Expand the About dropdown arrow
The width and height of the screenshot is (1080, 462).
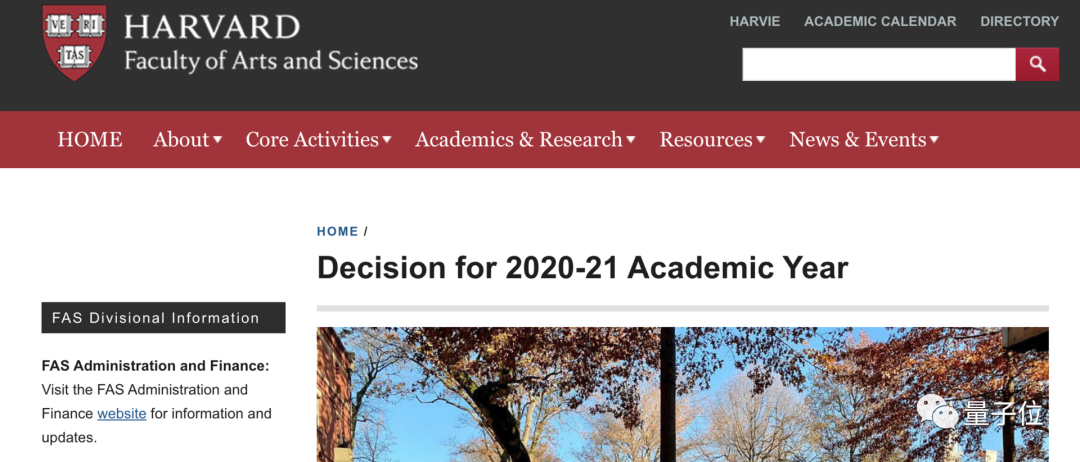217,140
